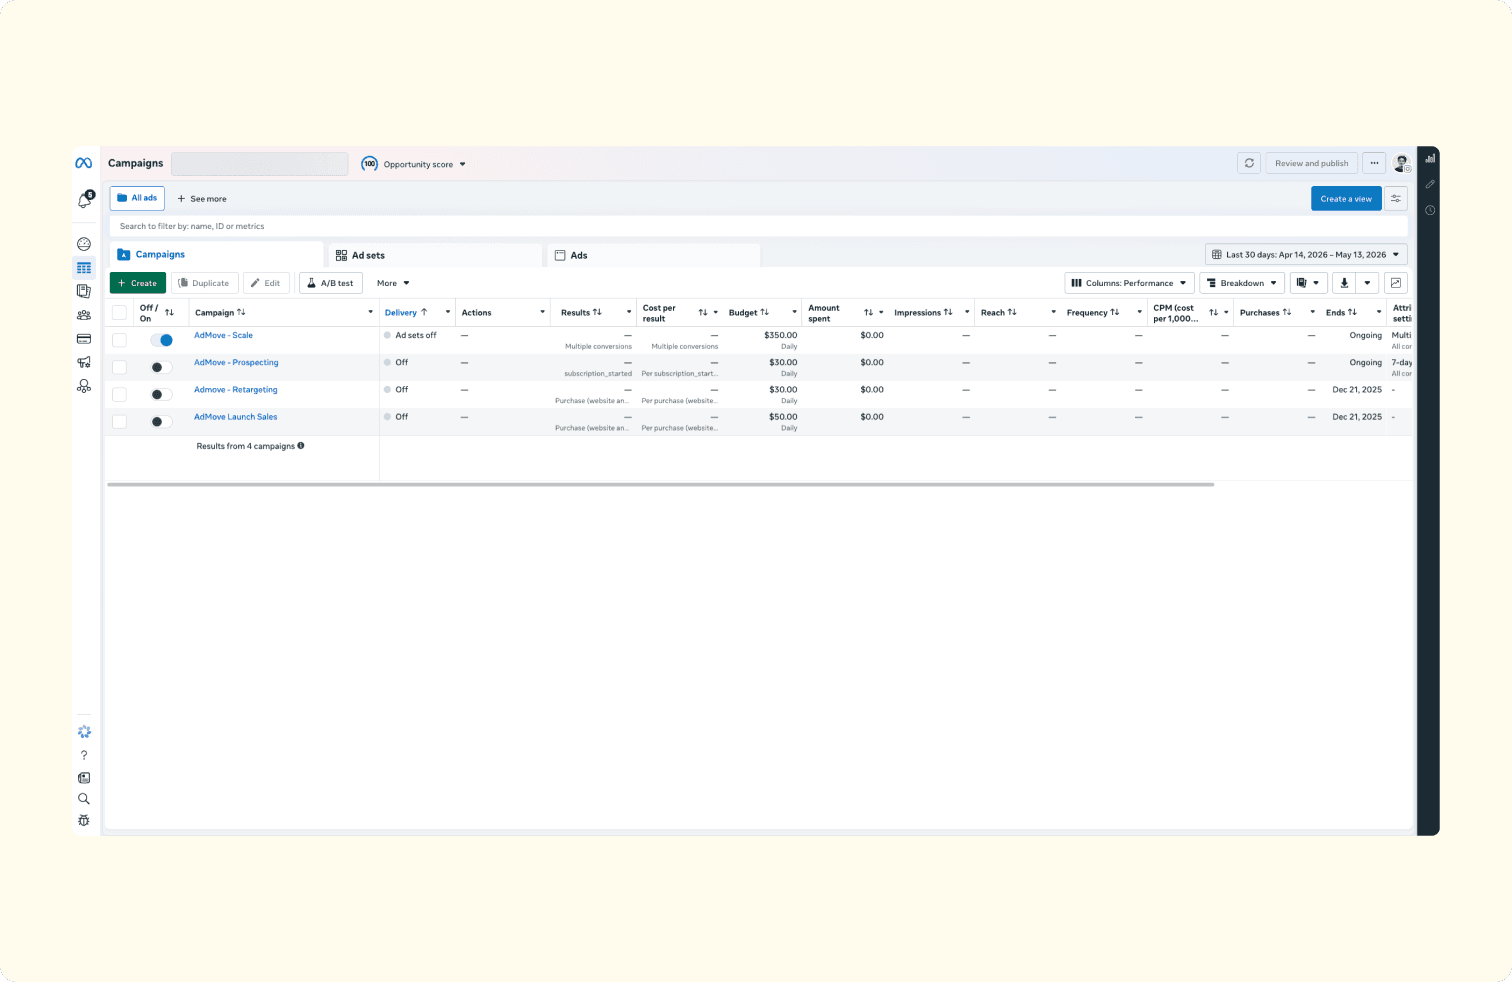
Task: Check the AdMove - Prospecting row checkbox
Action: pos(119,367)
